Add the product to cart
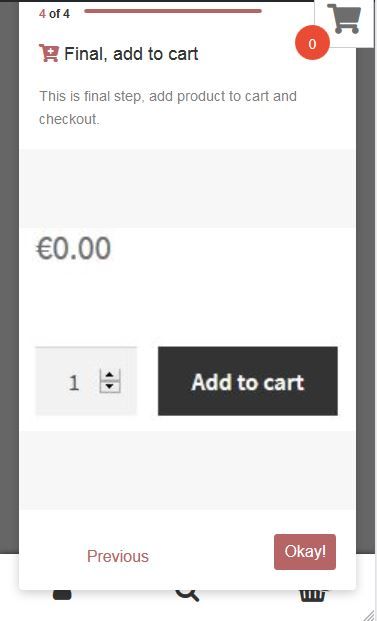 pos(248,381)
